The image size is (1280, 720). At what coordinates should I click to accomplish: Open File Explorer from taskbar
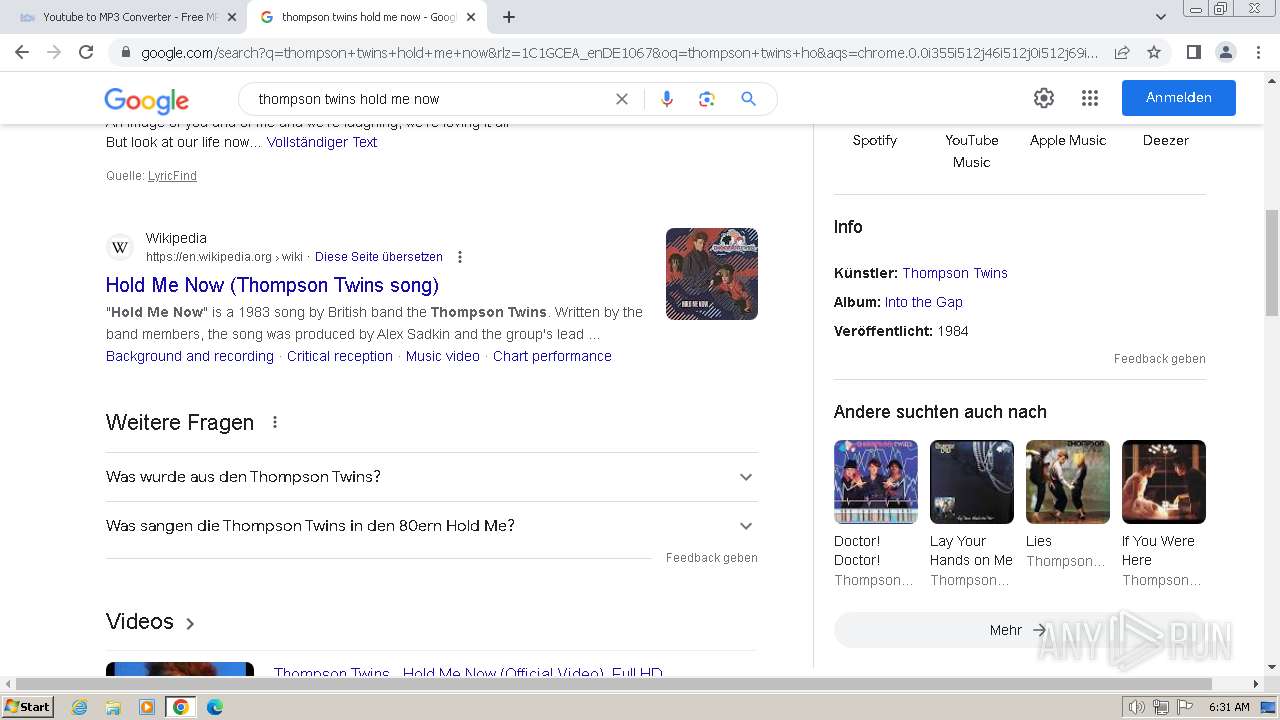(113, 707)
